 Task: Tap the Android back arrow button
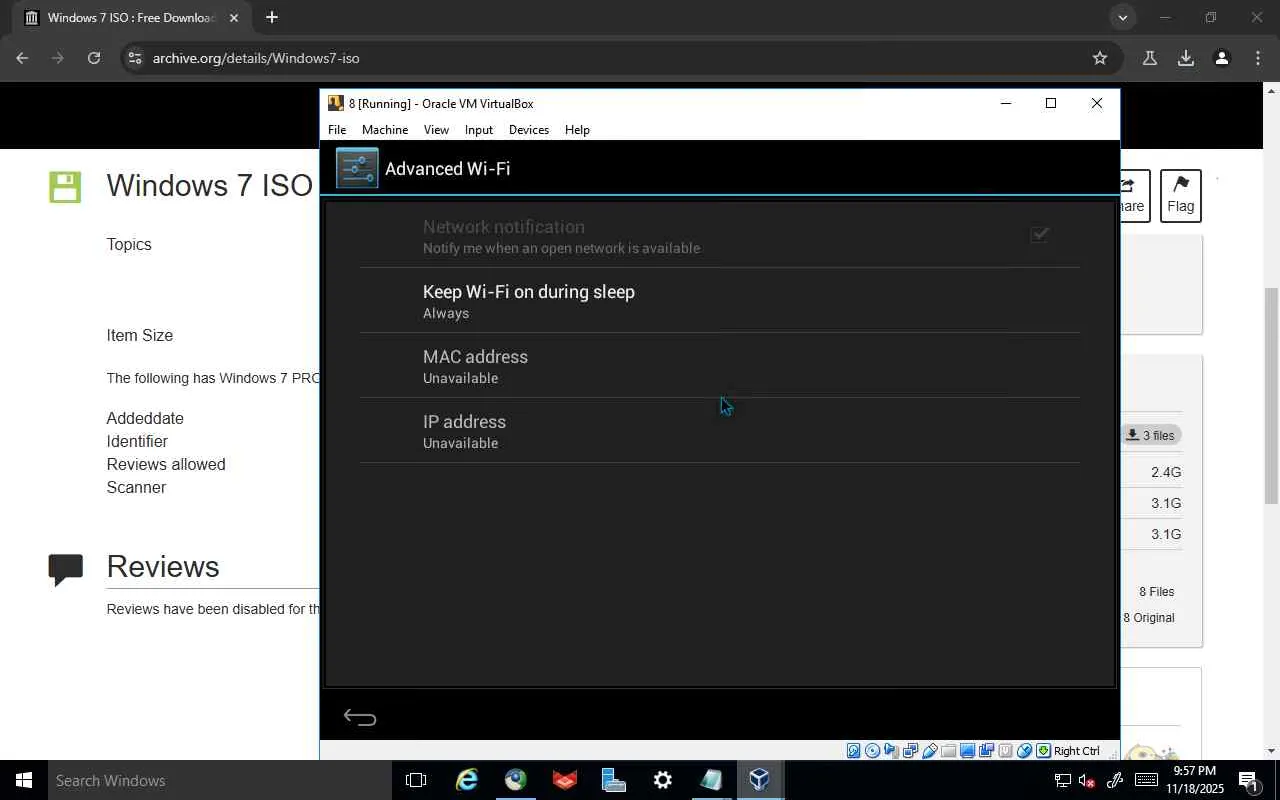(360, 717)
